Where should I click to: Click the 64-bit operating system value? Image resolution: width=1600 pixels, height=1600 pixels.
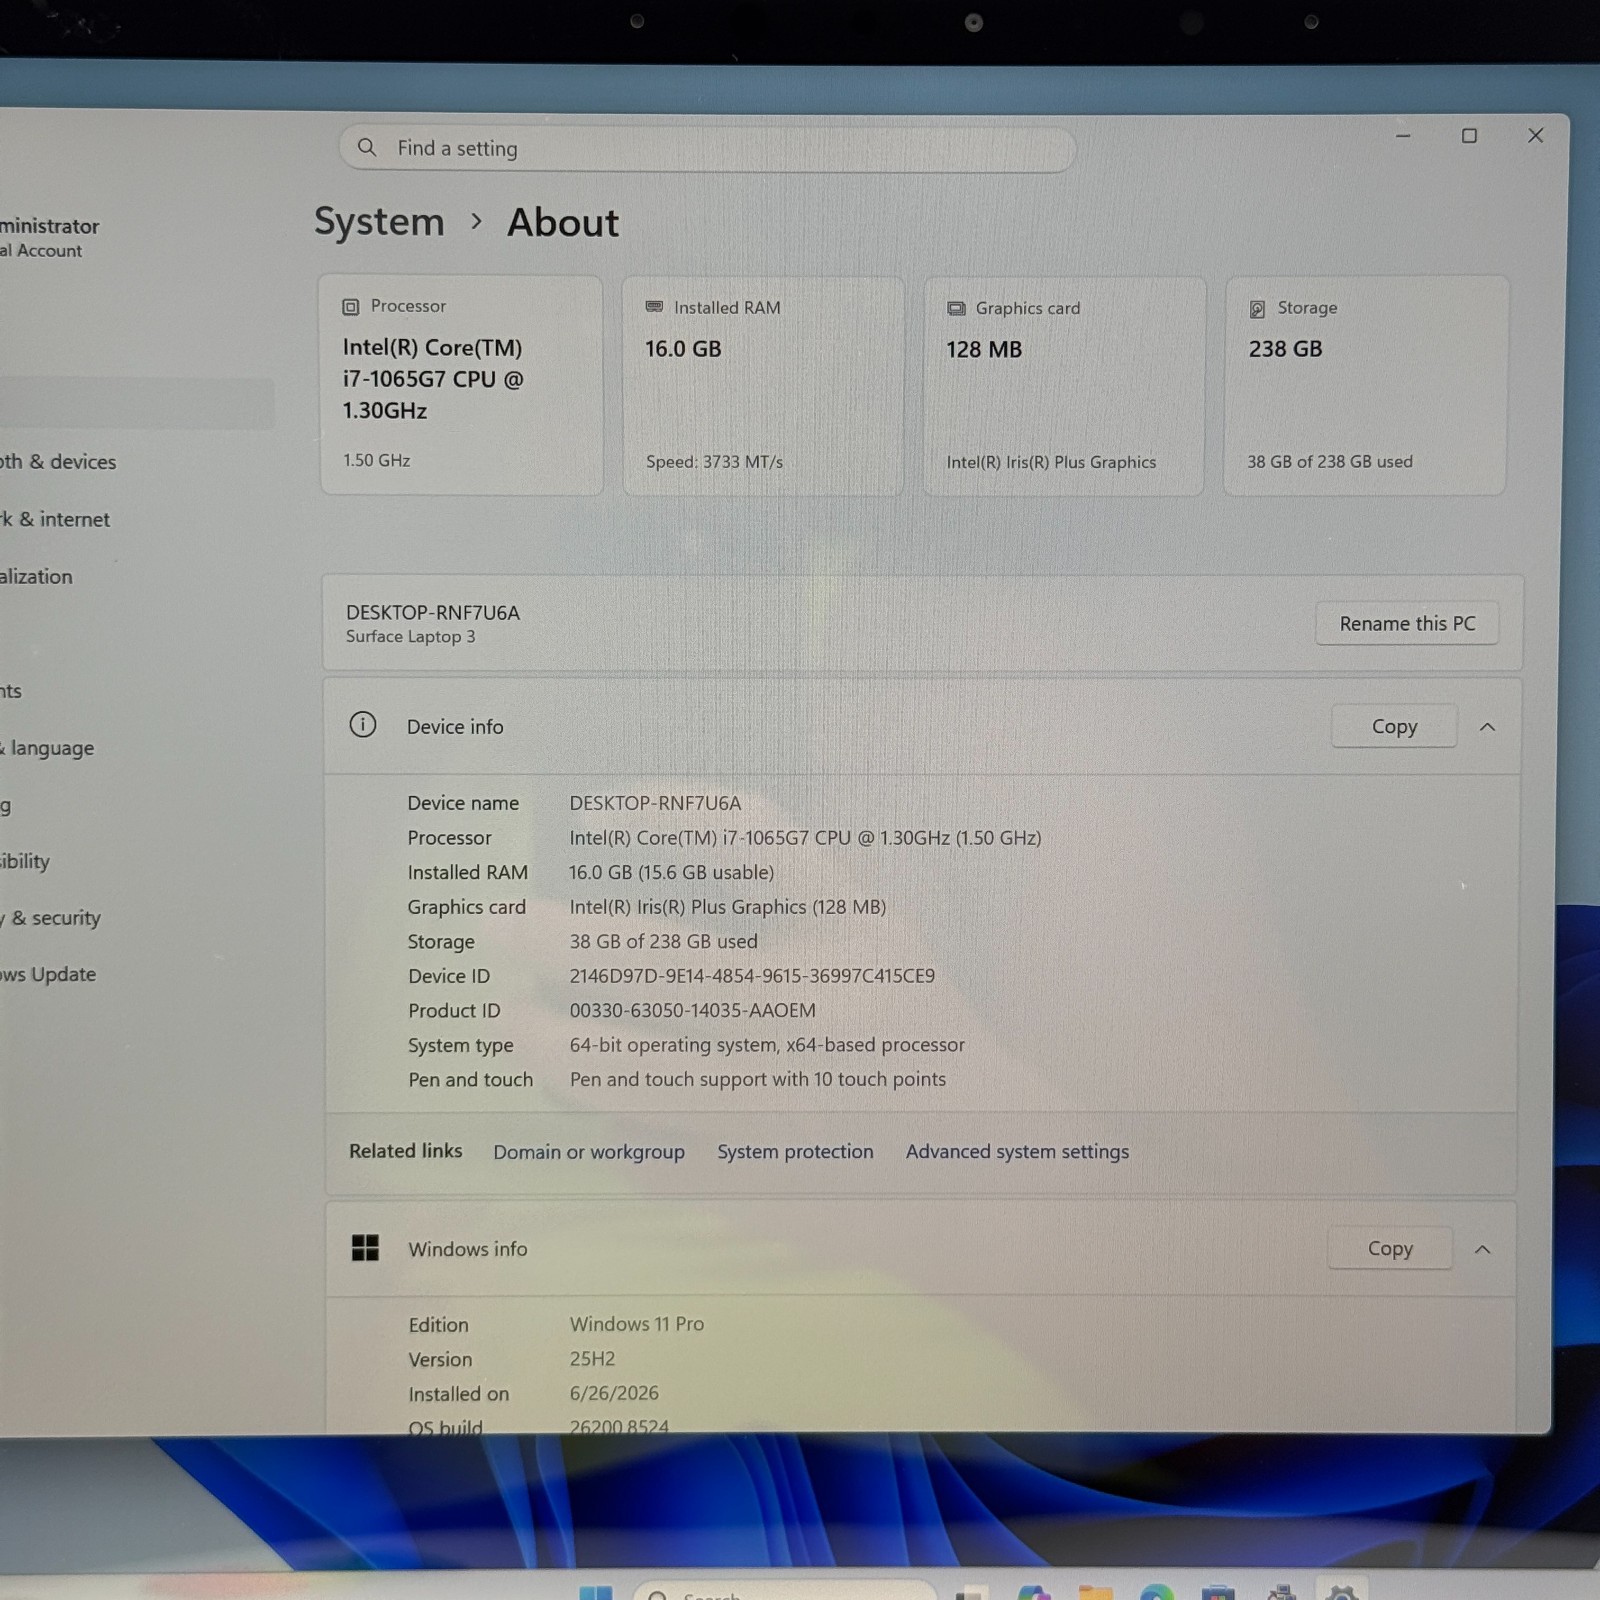point(767,1045)
